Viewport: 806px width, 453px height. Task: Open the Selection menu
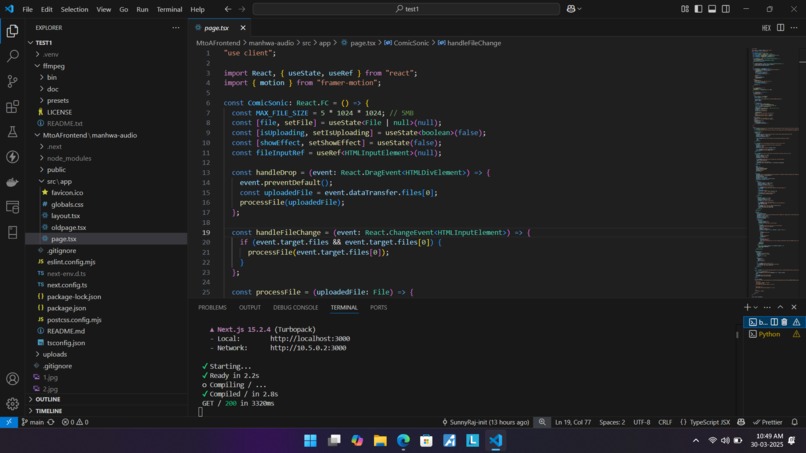coord(75,9)
